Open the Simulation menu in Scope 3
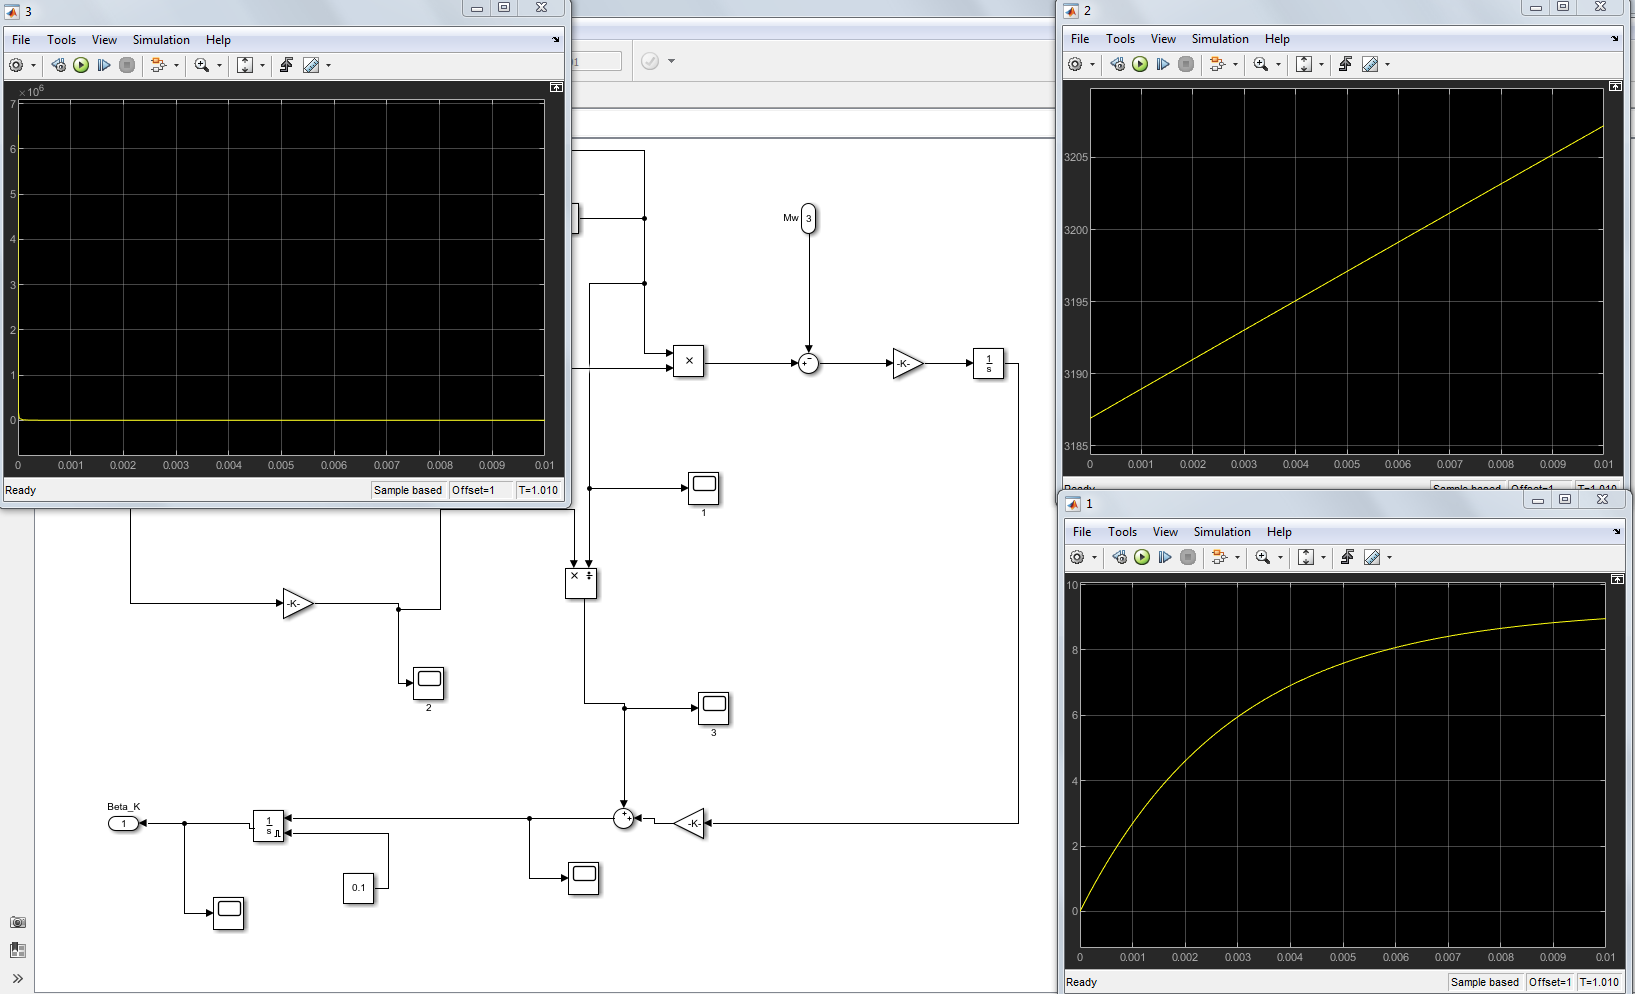Screen dimensions: 1635x994 click(x=161, y=40)
